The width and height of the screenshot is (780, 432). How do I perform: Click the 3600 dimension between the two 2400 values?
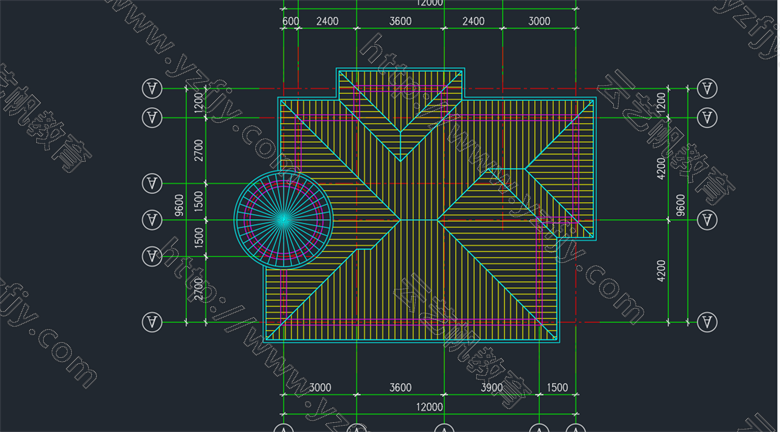click(x=400, y=21)
